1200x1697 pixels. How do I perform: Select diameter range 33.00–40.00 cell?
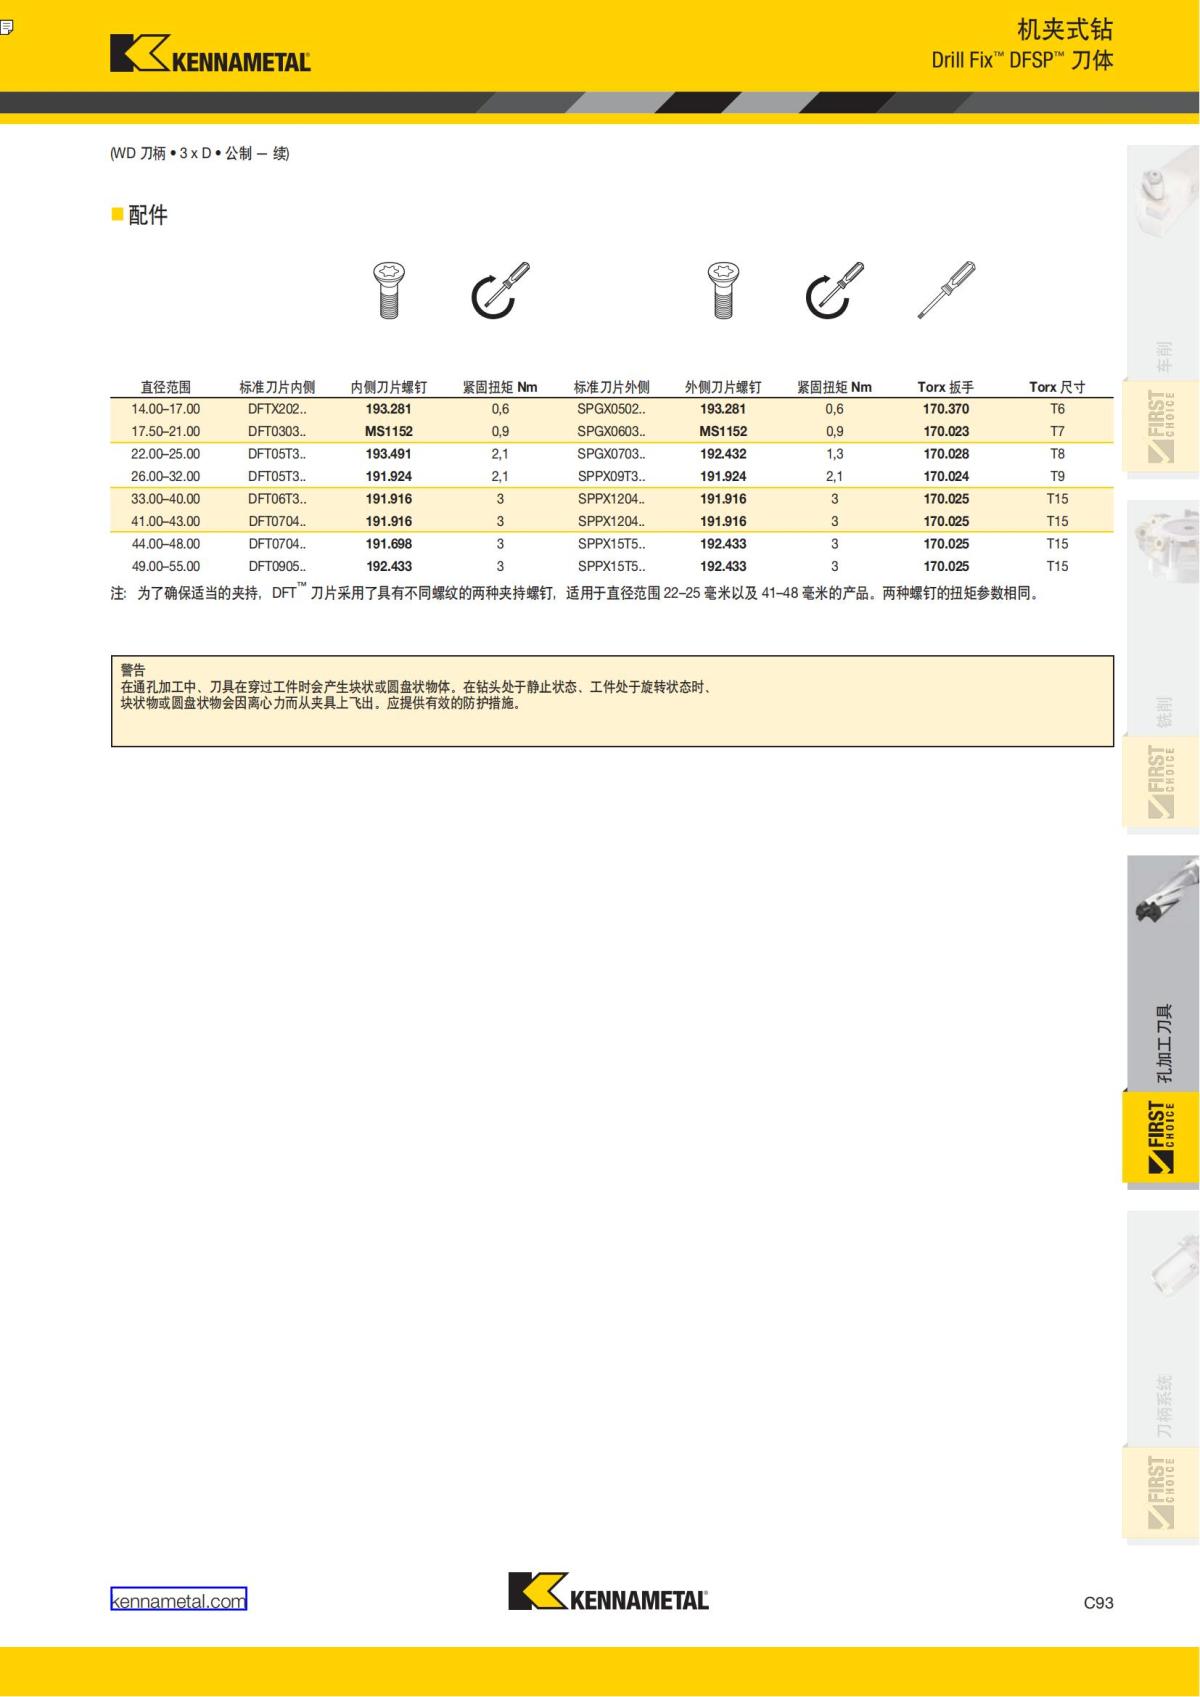[x=165, y=499]
